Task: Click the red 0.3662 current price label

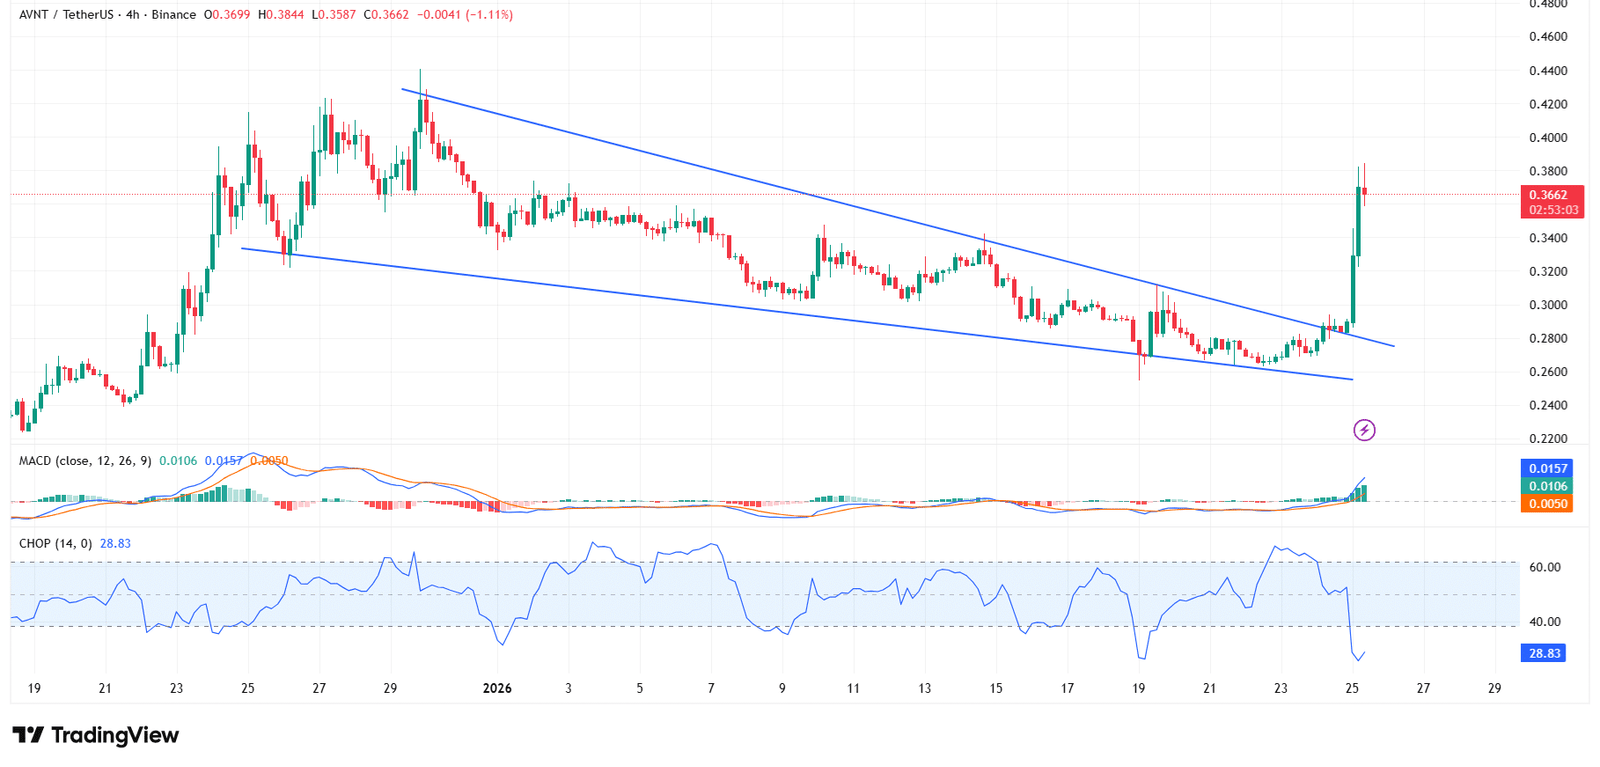Action: tap(1548, 195)
